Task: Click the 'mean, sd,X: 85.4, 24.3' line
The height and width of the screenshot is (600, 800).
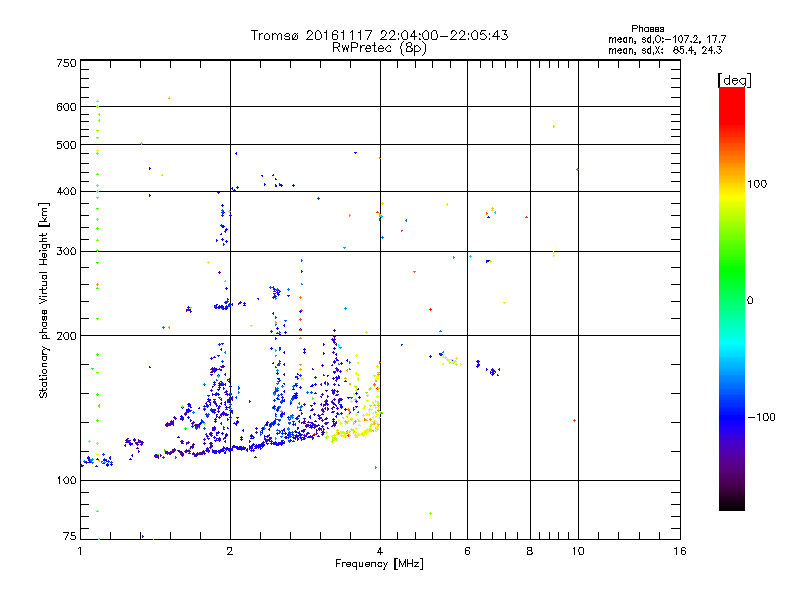Action: pos(665,50)
